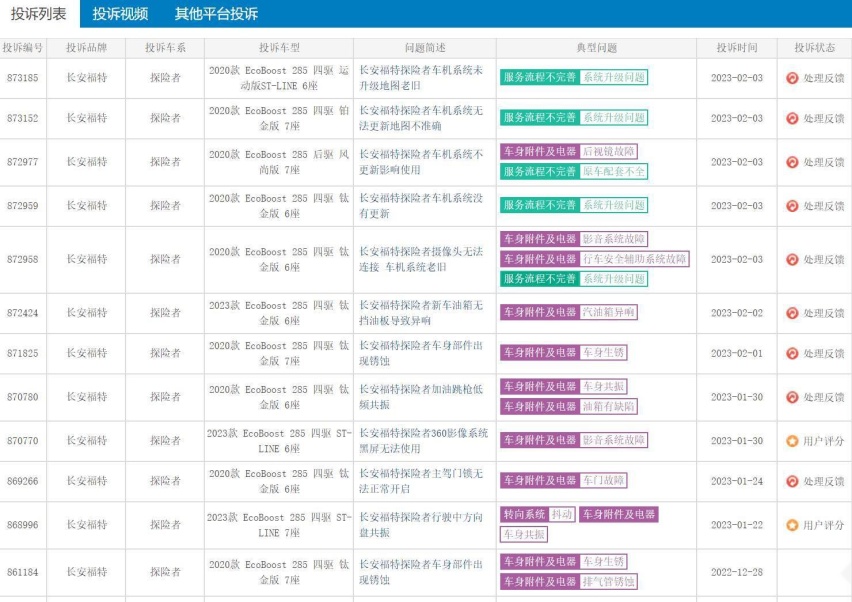Click the 典型问题 column header

tap(597, 48)
